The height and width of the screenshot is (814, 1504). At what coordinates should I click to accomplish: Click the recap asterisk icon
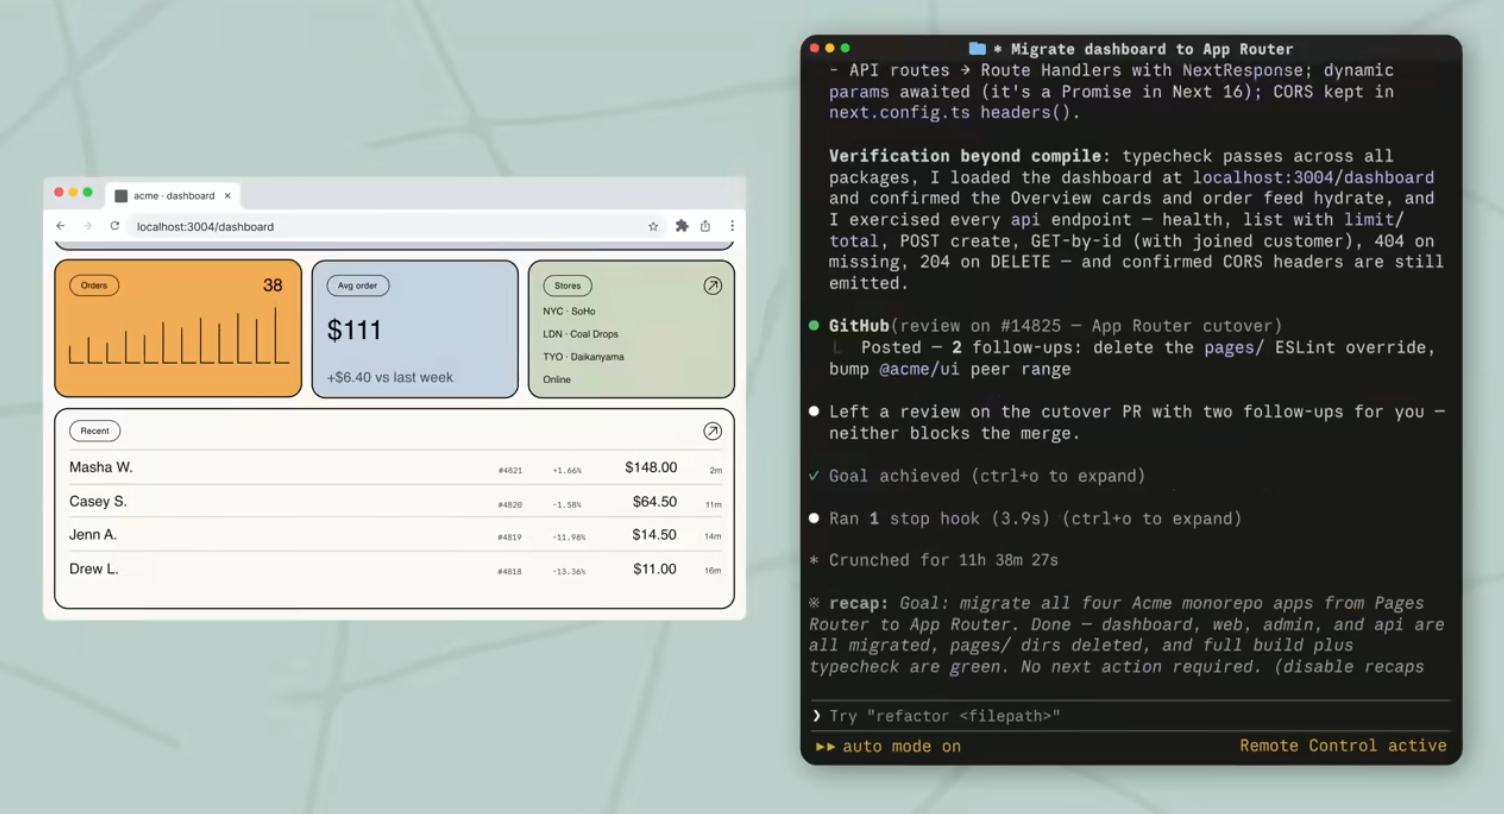pyautogui.click(x=814, y=603)
